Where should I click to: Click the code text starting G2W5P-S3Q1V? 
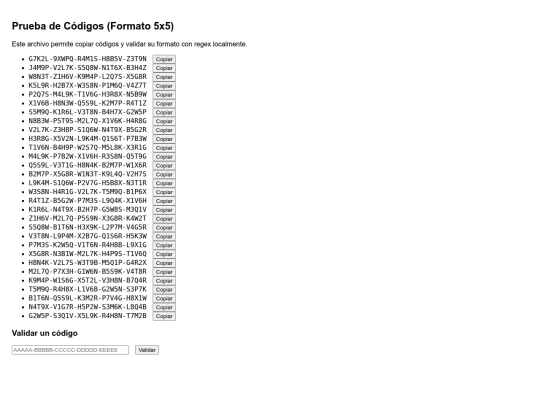click(87, 316)
